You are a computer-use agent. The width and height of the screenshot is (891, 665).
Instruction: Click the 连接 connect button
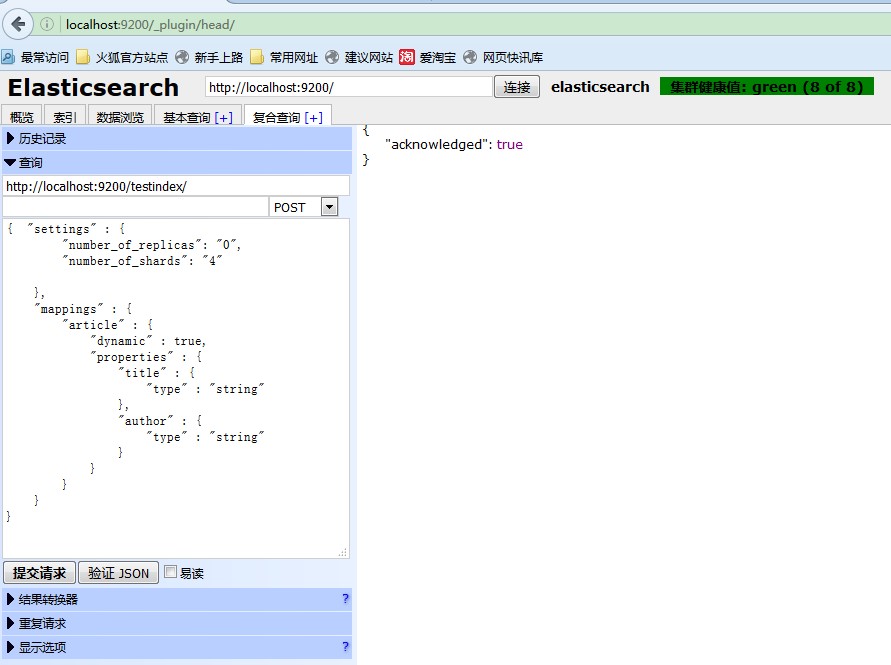point(517,87)
